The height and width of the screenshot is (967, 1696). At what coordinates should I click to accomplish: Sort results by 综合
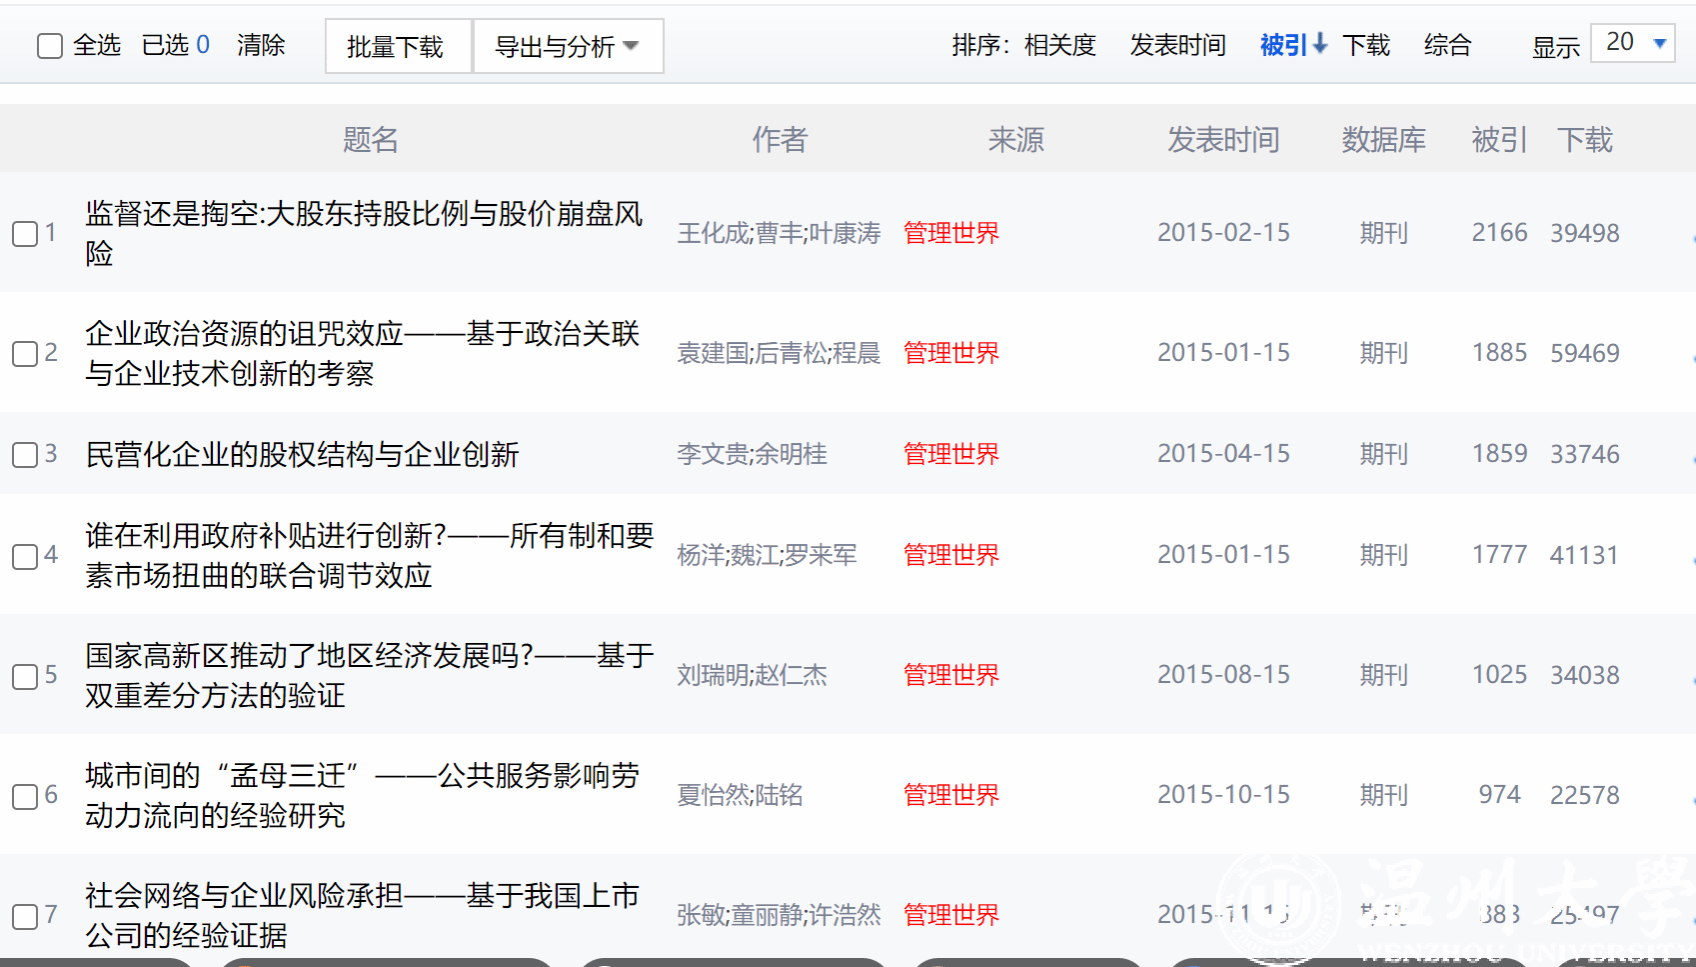pyautogui.click(x=1447, y=45)
